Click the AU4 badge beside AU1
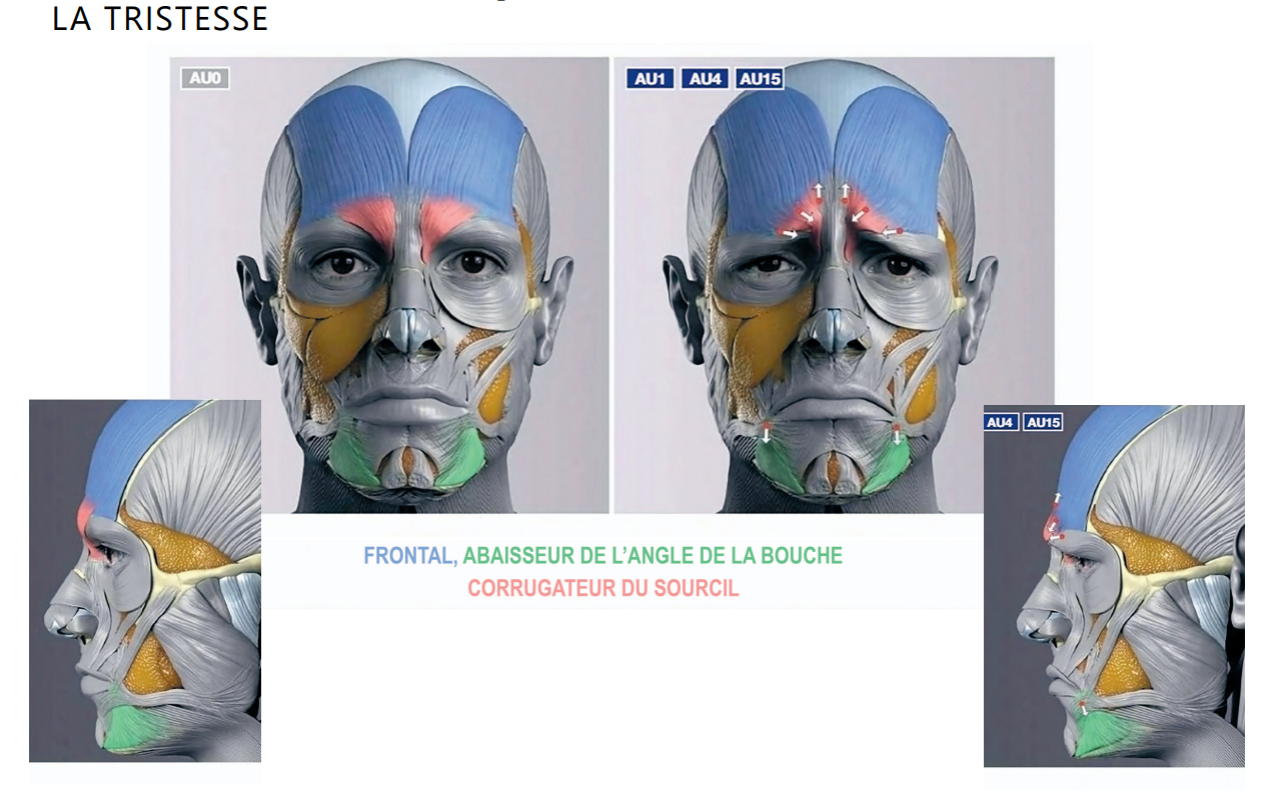 (x=705, y=77)
